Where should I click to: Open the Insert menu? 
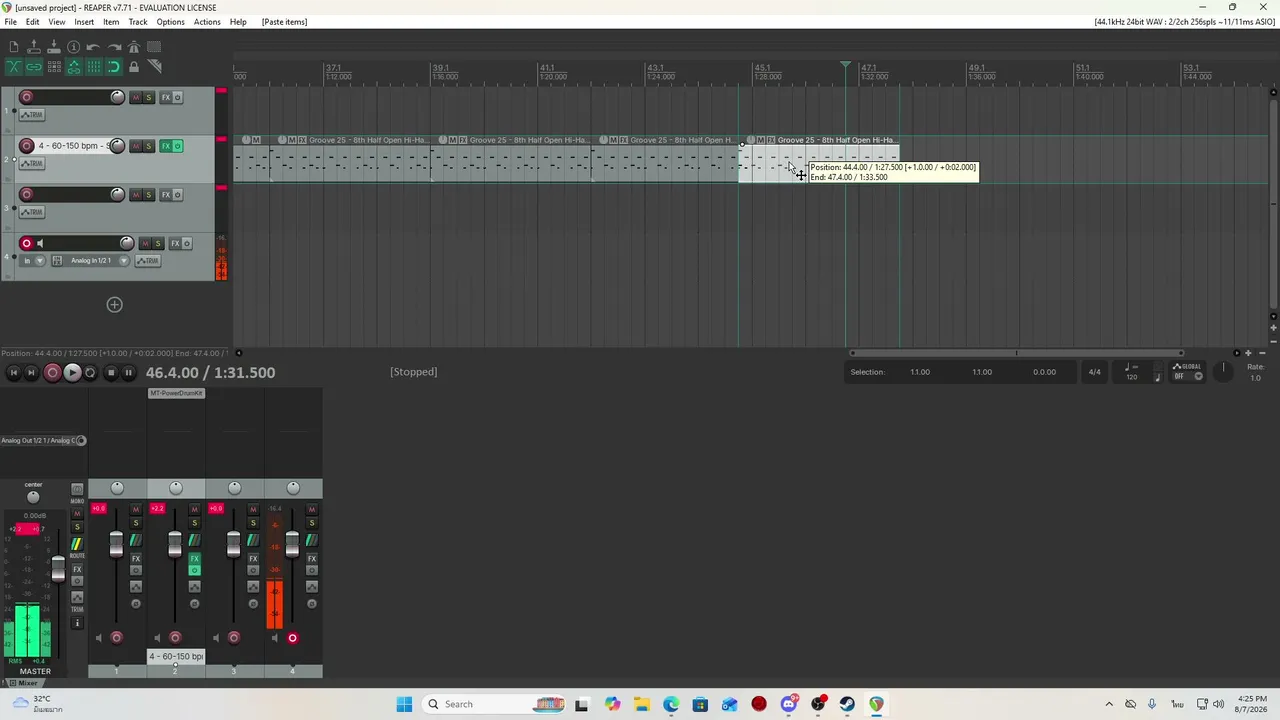point(84,22)
